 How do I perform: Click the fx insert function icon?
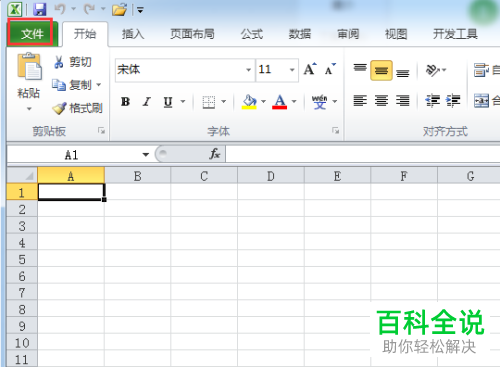coord(215,154)
